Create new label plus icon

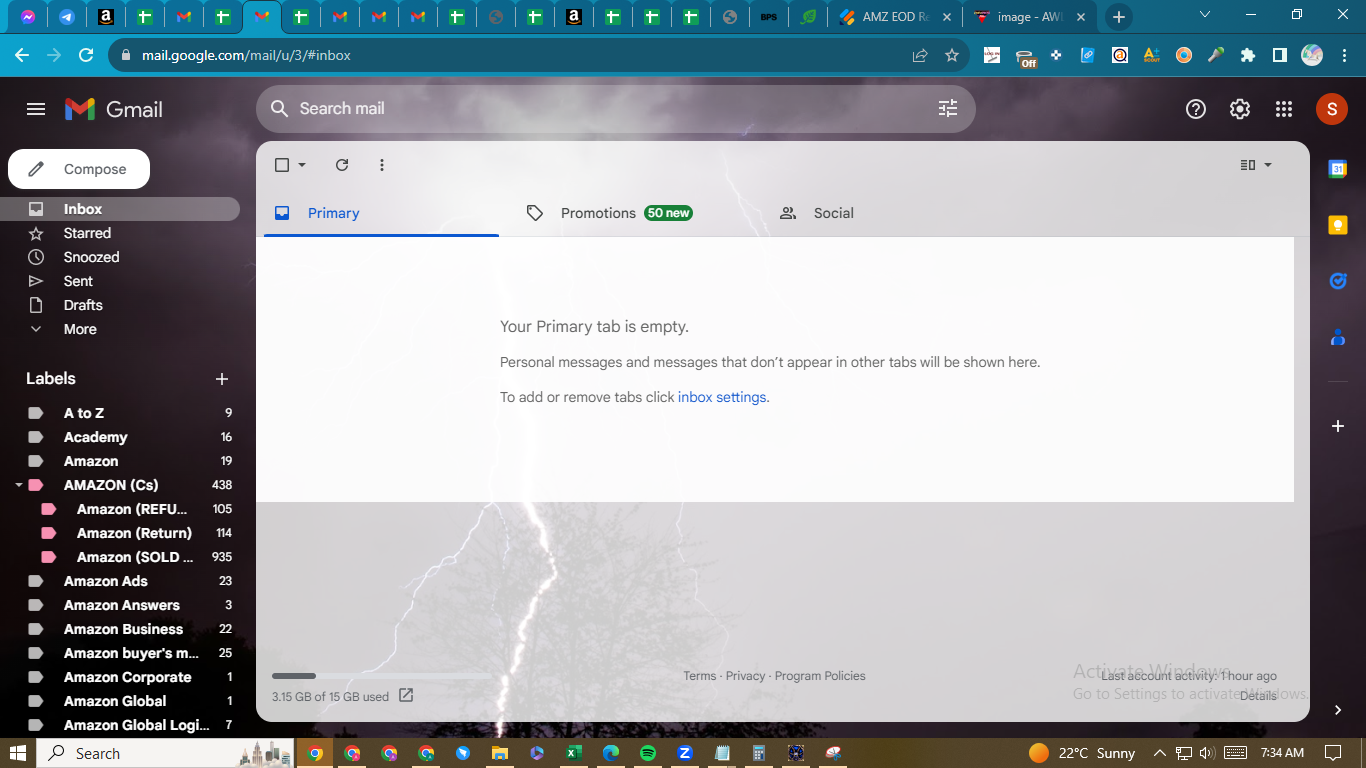[x=222, y=379]
